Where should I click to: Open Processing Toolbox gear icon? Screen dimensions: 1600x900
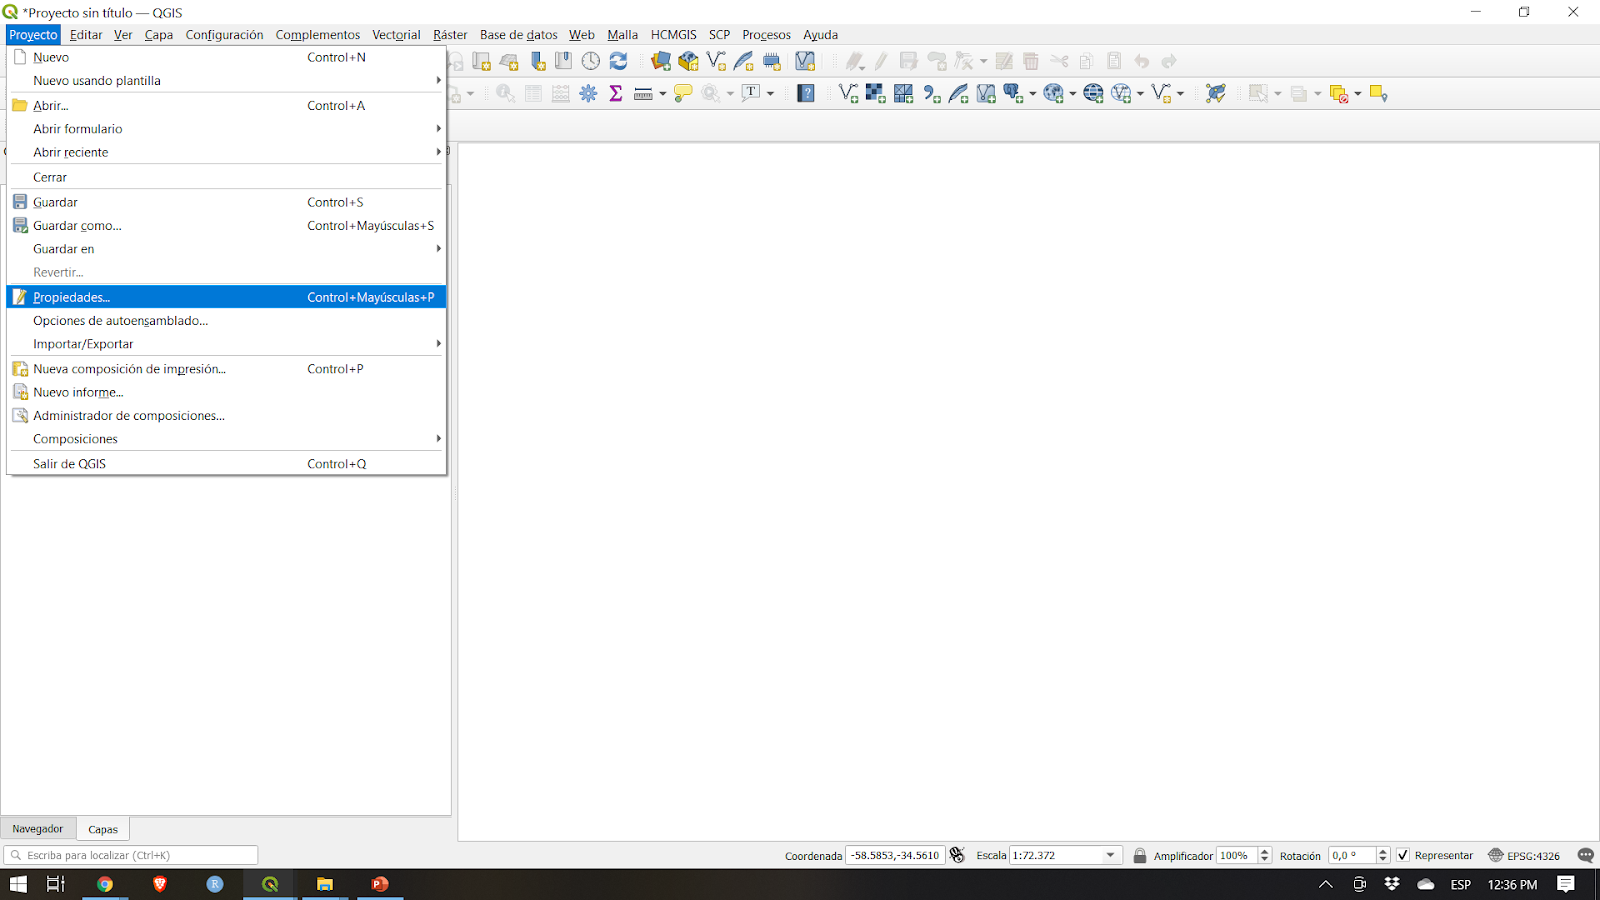tap(588, 93)
